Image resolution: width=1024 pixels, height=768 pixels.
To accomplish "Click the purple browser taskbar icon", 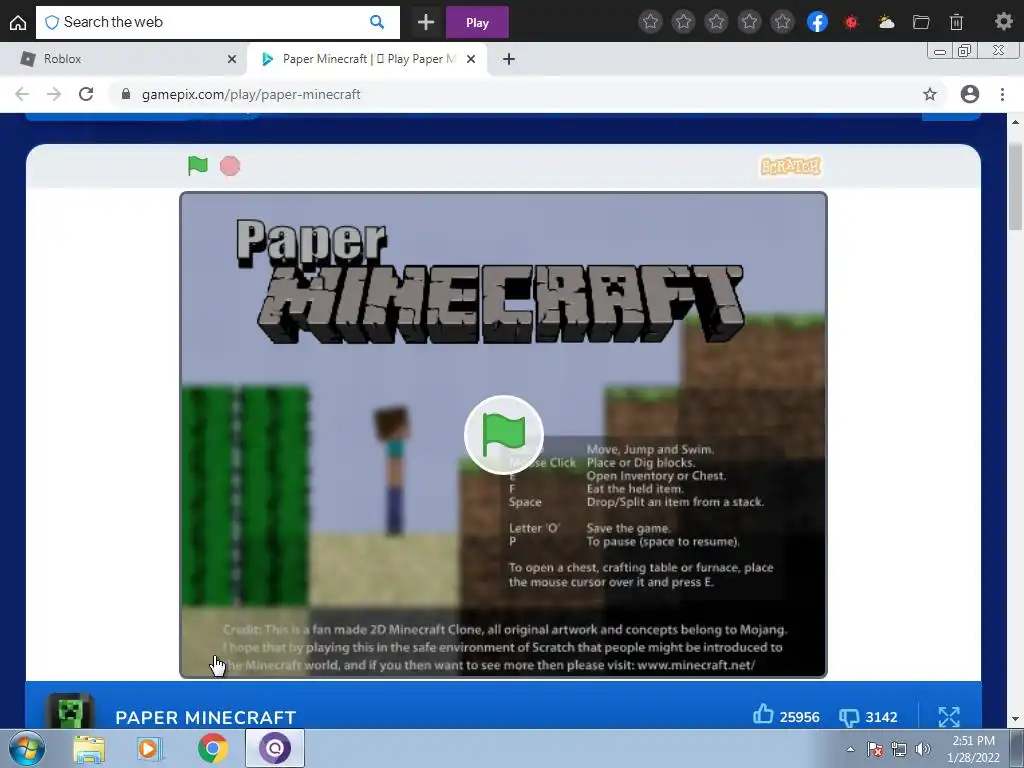I will click(275, 748).
